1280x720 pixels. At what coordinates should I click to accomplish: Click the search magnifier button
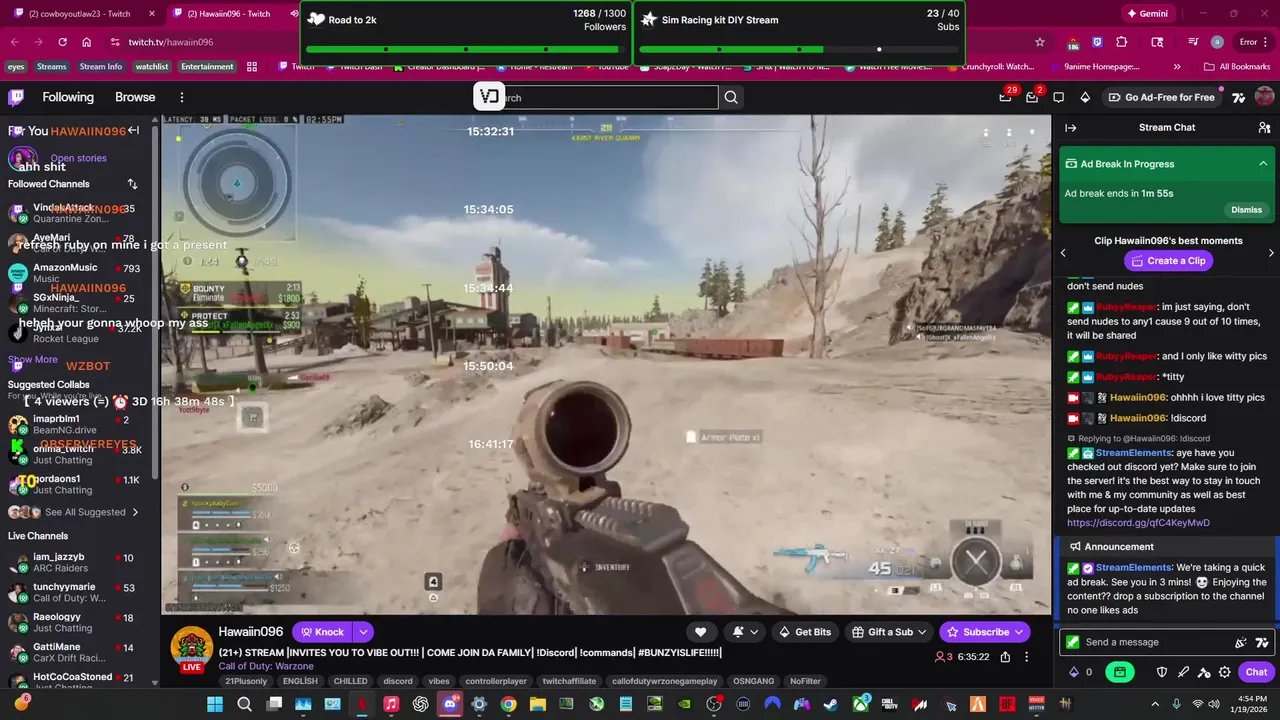(x=731, y=97)
